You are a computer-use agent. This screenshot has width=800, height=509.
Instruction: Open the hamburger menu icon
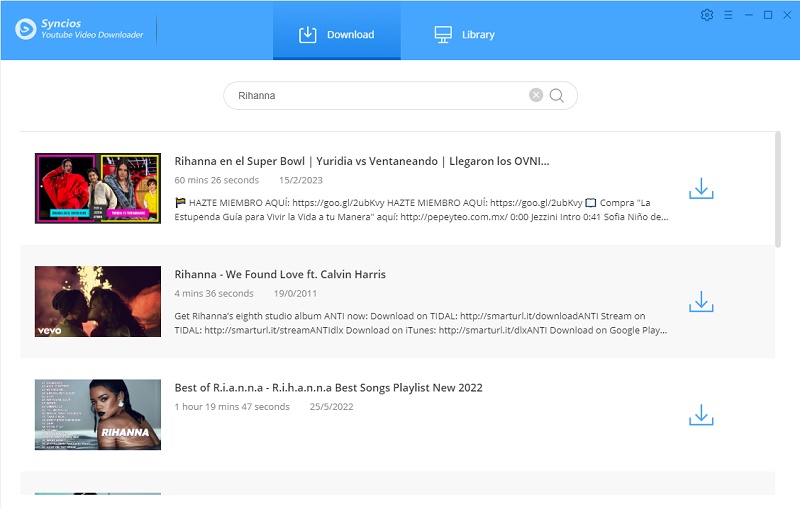728,15
